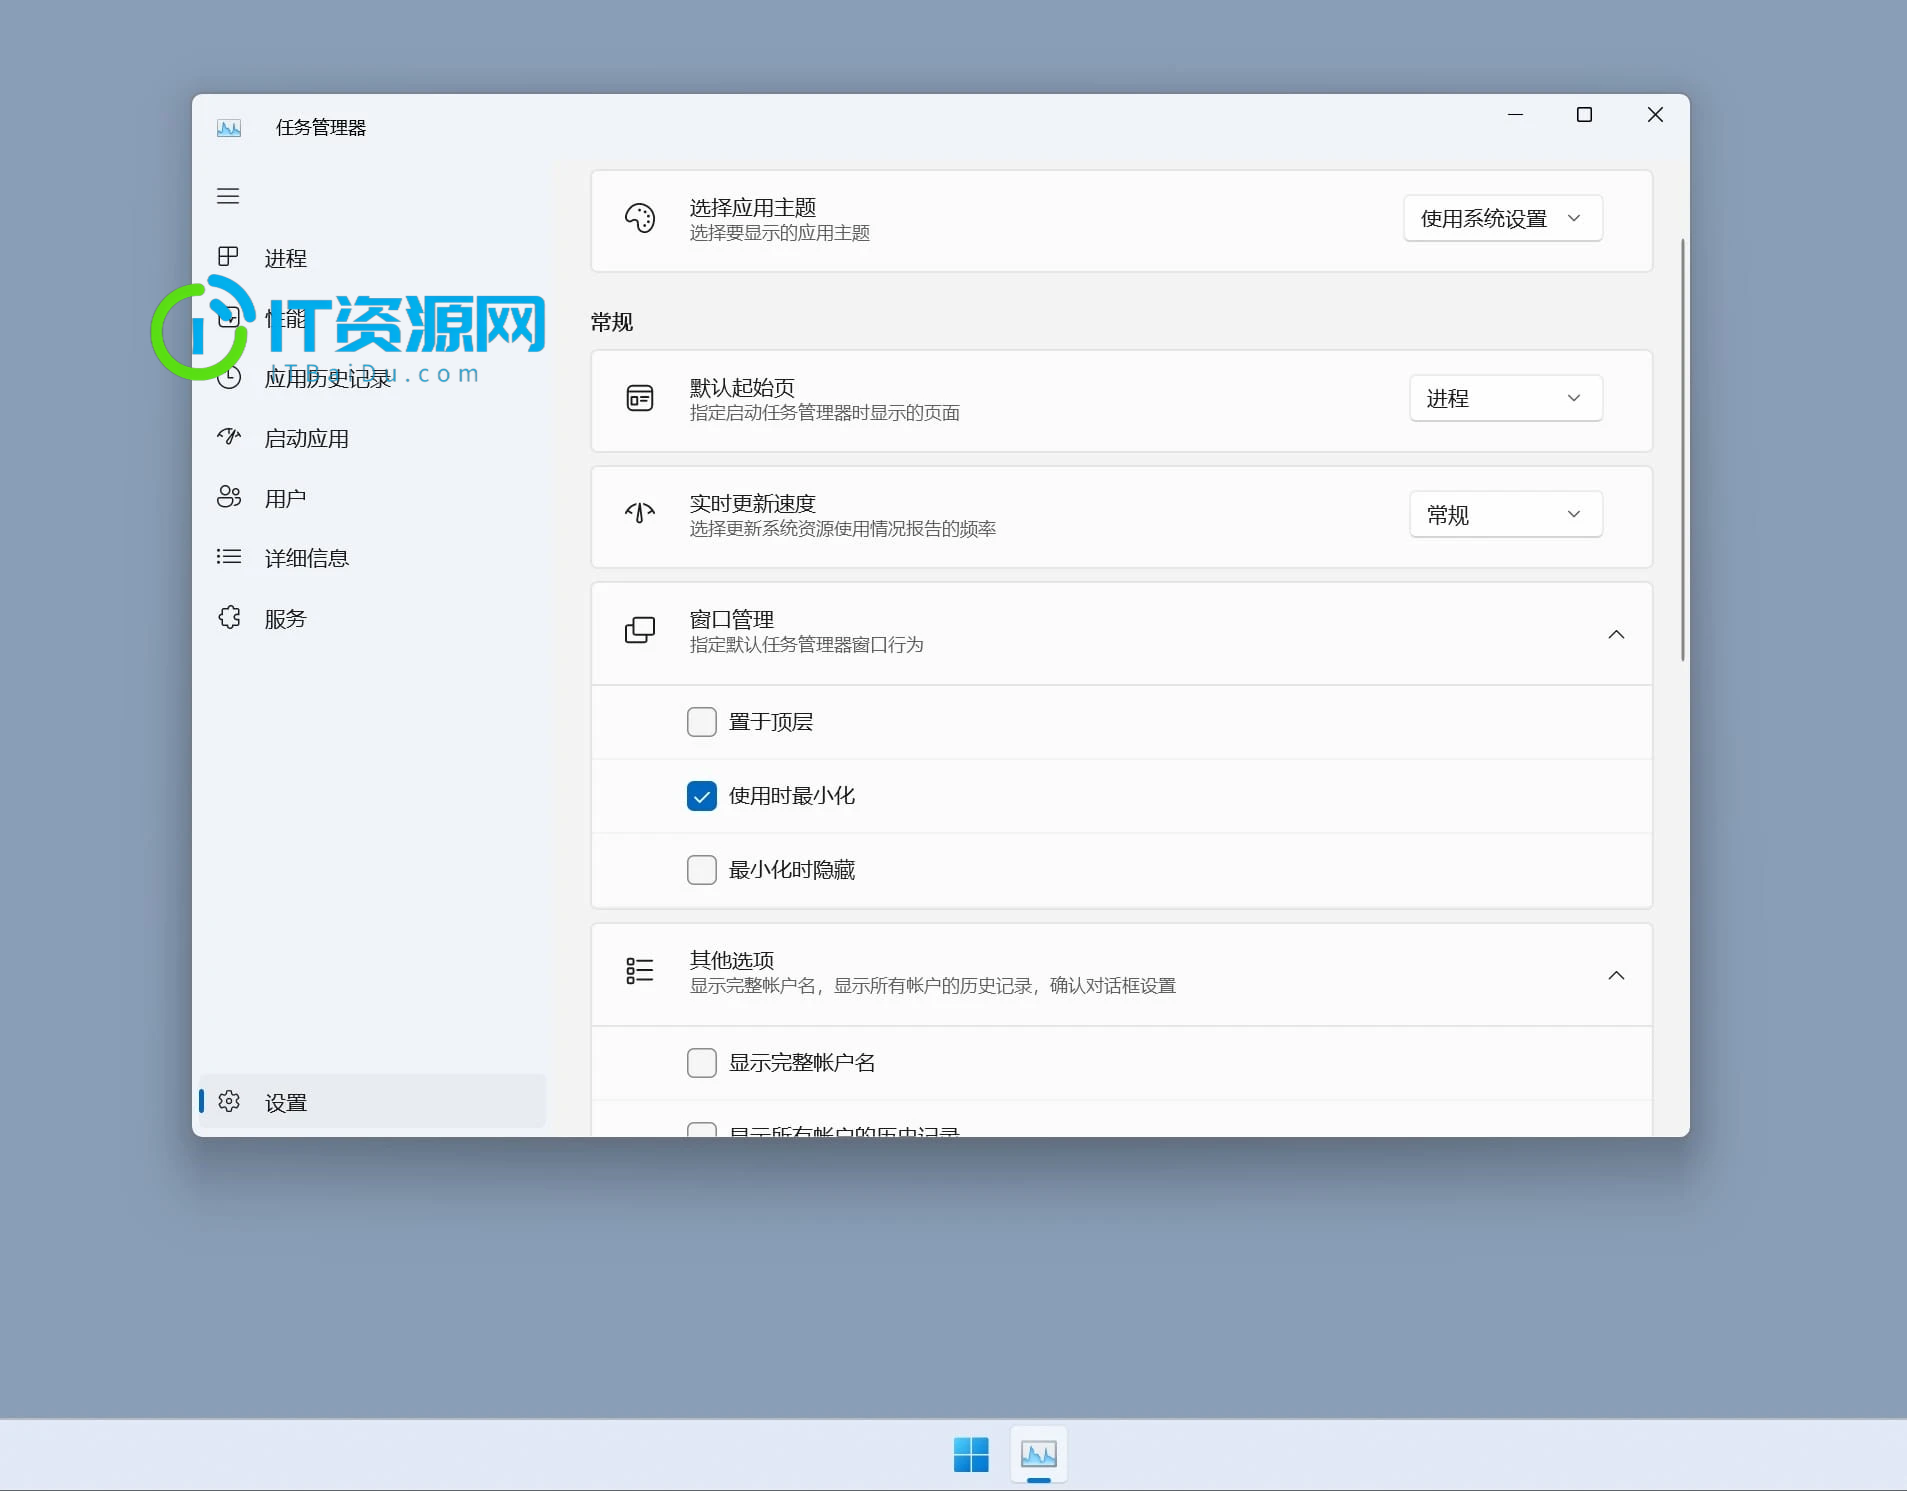Click the App history (应用历史记录) clock icon
This screenshot has height=1491, width=1907.
pos(229,377)
